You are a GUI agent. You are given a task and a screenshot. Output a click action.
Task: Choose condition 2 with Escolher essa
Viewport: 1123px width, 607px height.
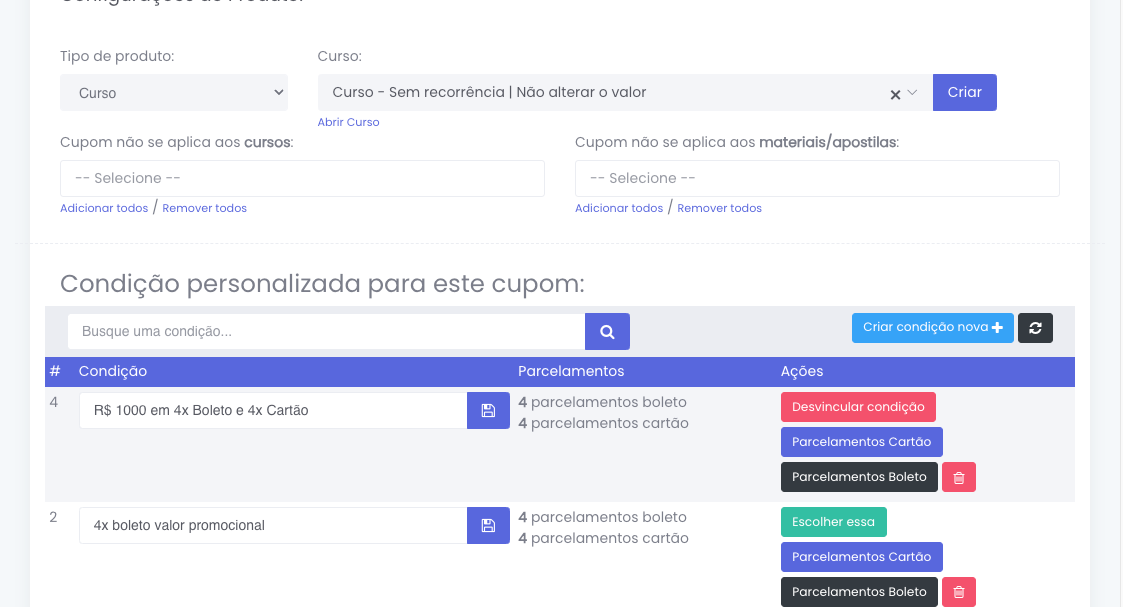(833, 522)
